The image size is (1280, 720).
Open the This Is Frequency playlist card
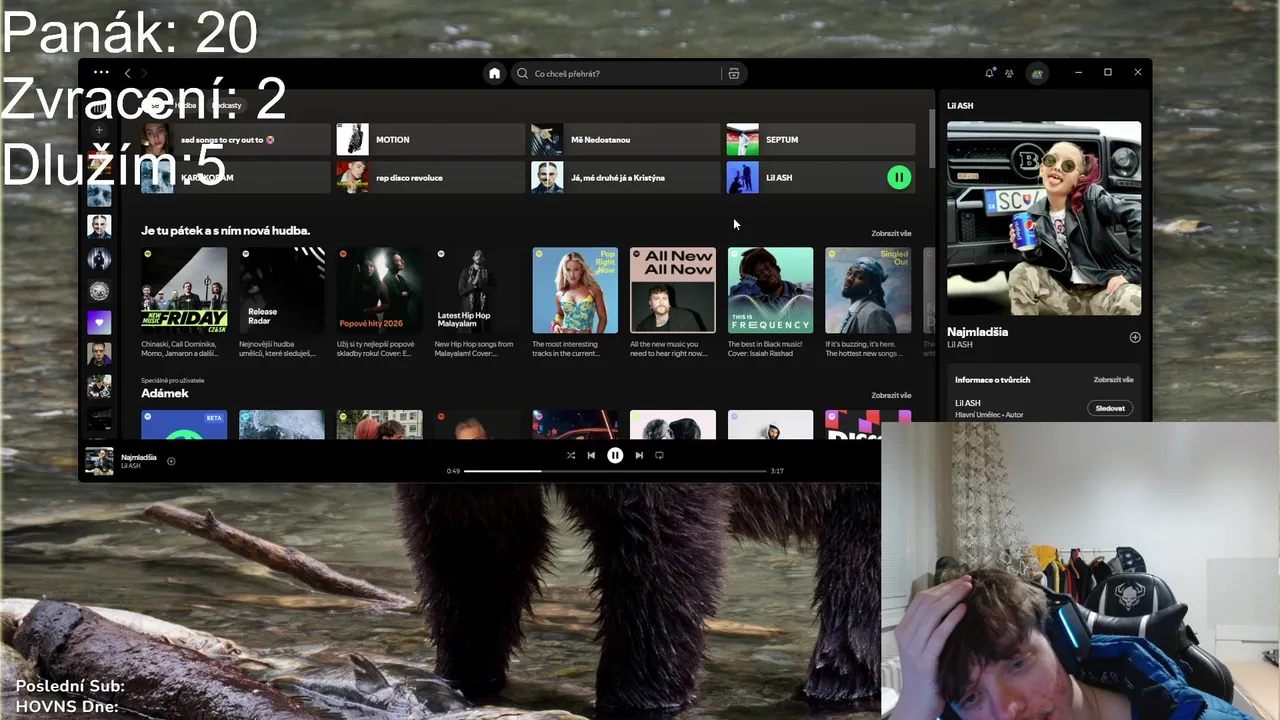(770, 303)
